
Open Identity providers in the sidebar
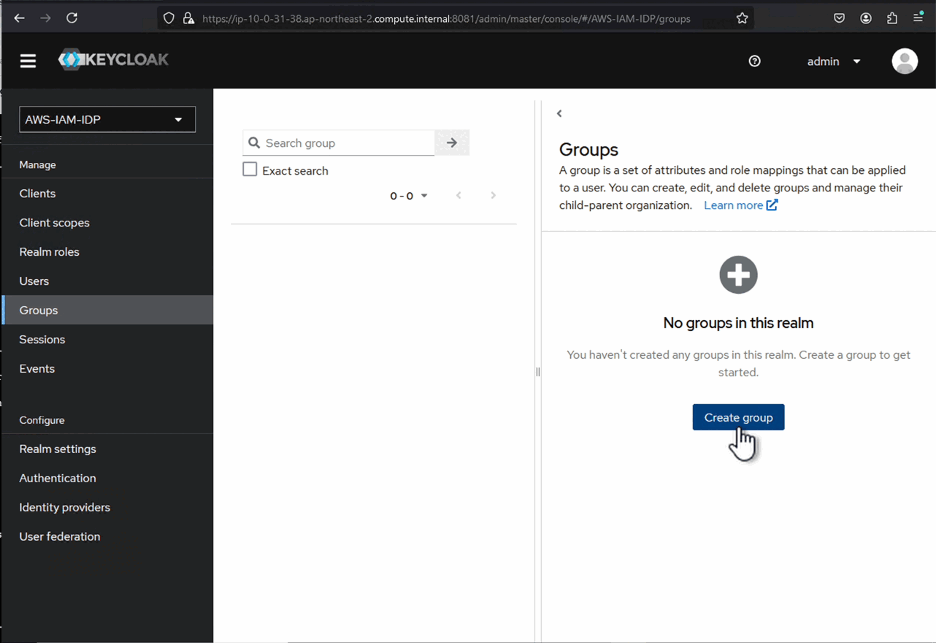pos(107,507)
